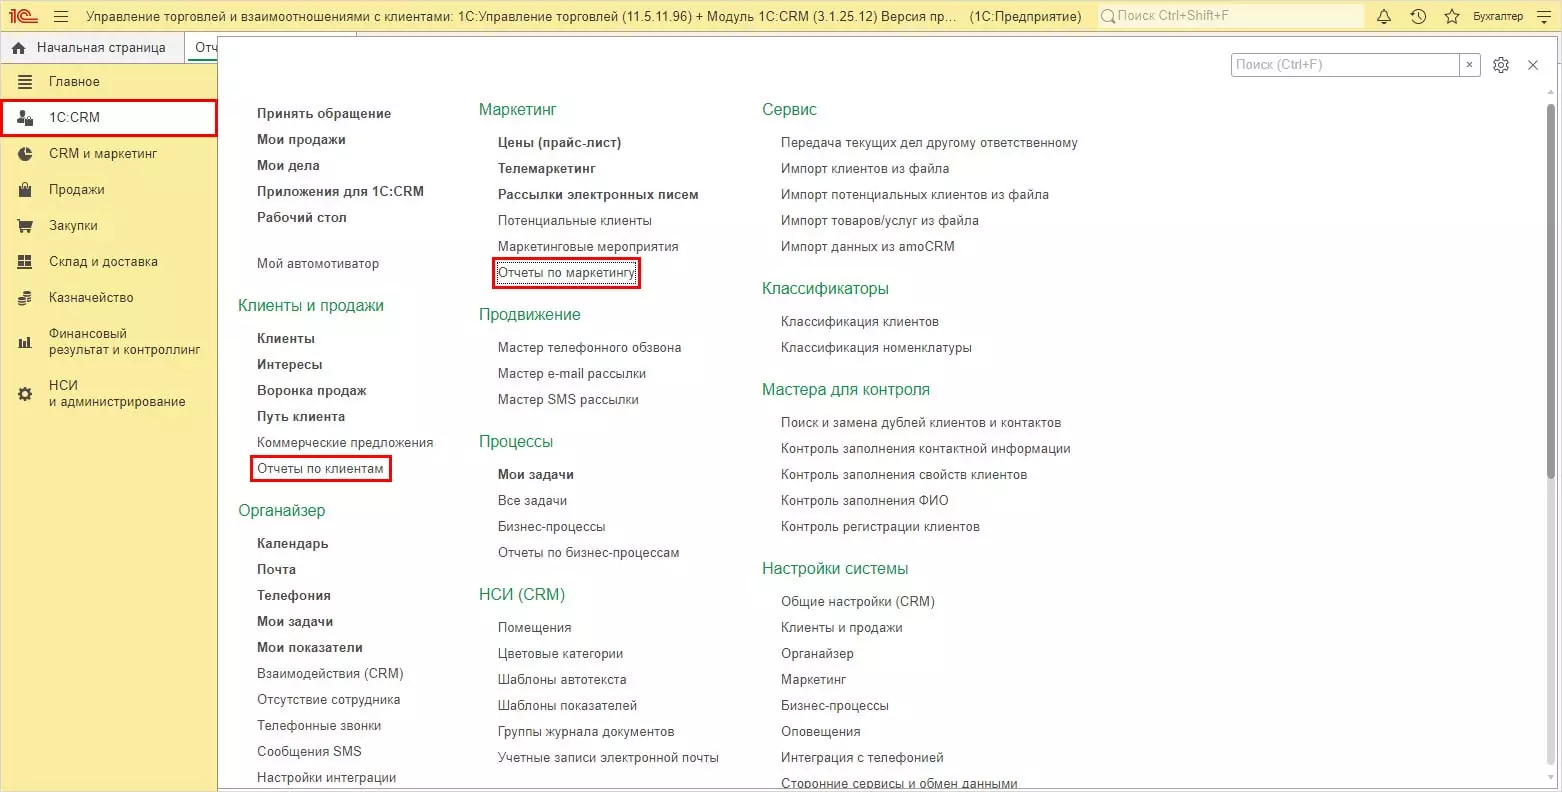Show history clock icon
The image size is (1562, 792).
[x=1418, y=16]
